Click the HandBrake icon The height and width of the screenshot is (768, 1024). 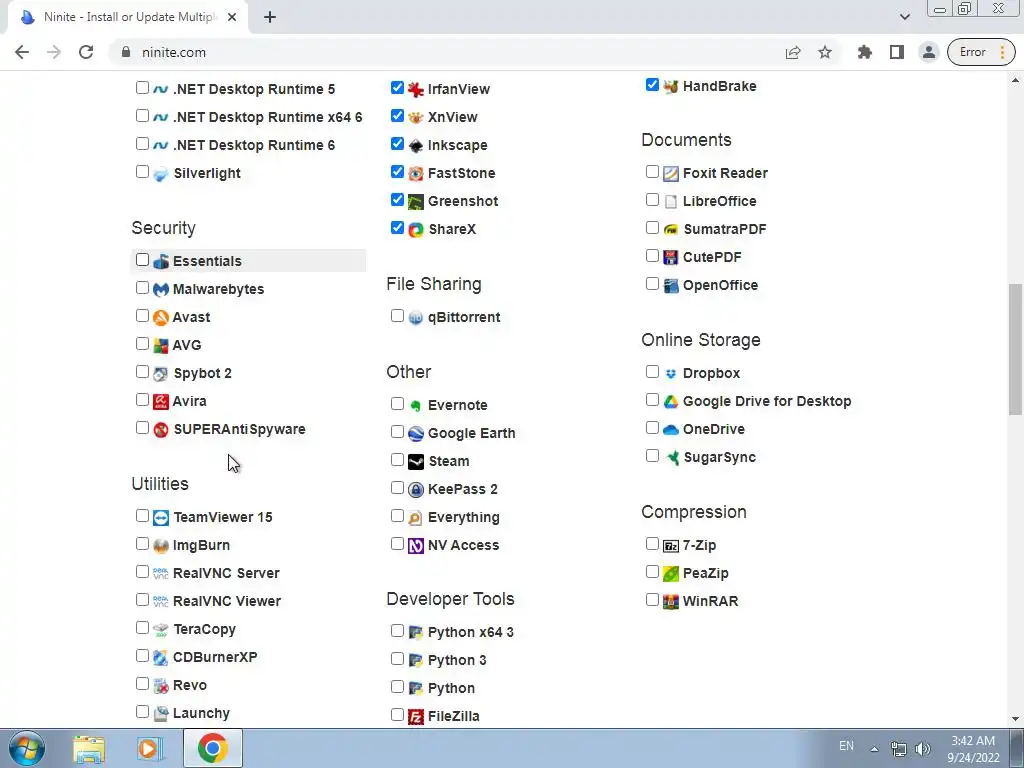(671, 86)
